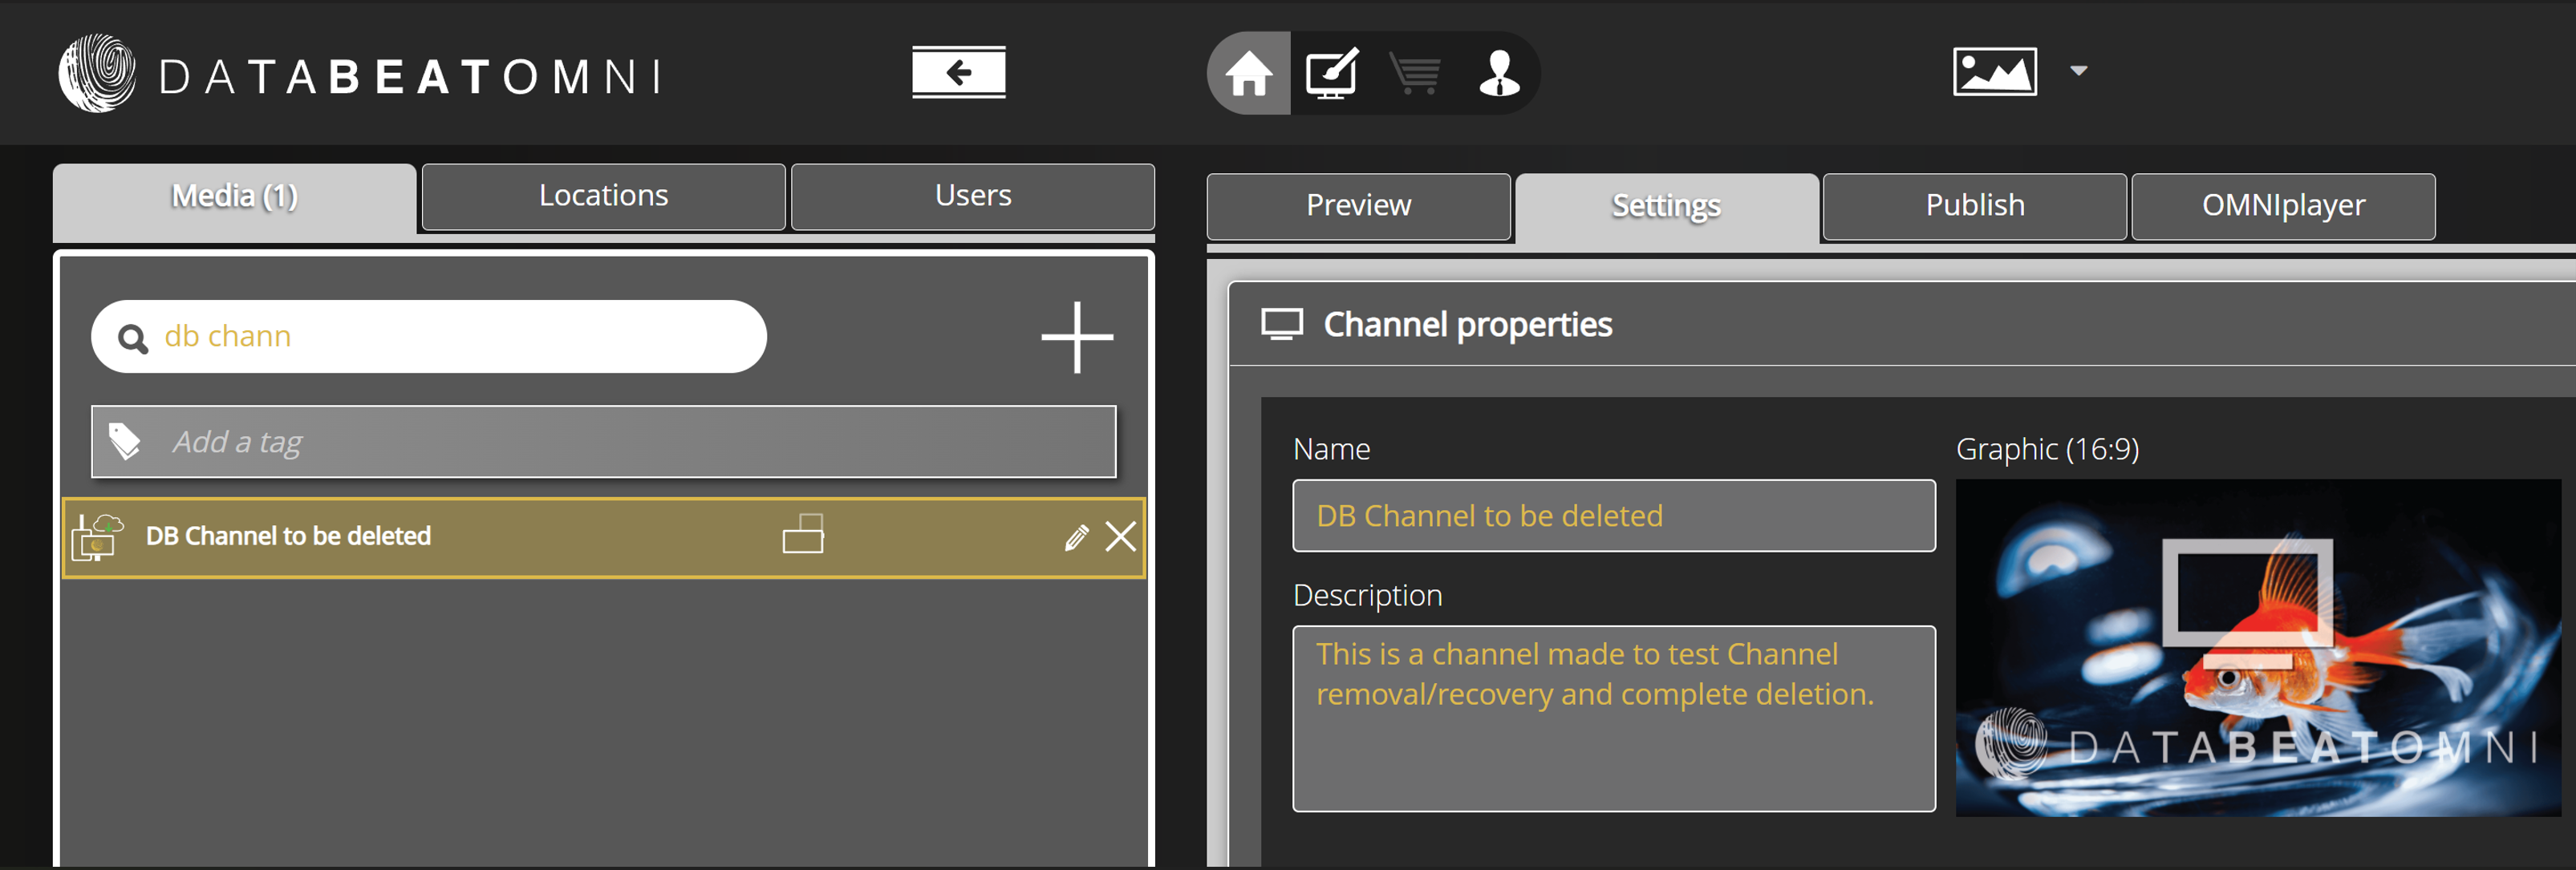The image size is (2576, 870).
Task: Click the plus icon to add media
Action: 1077,337
